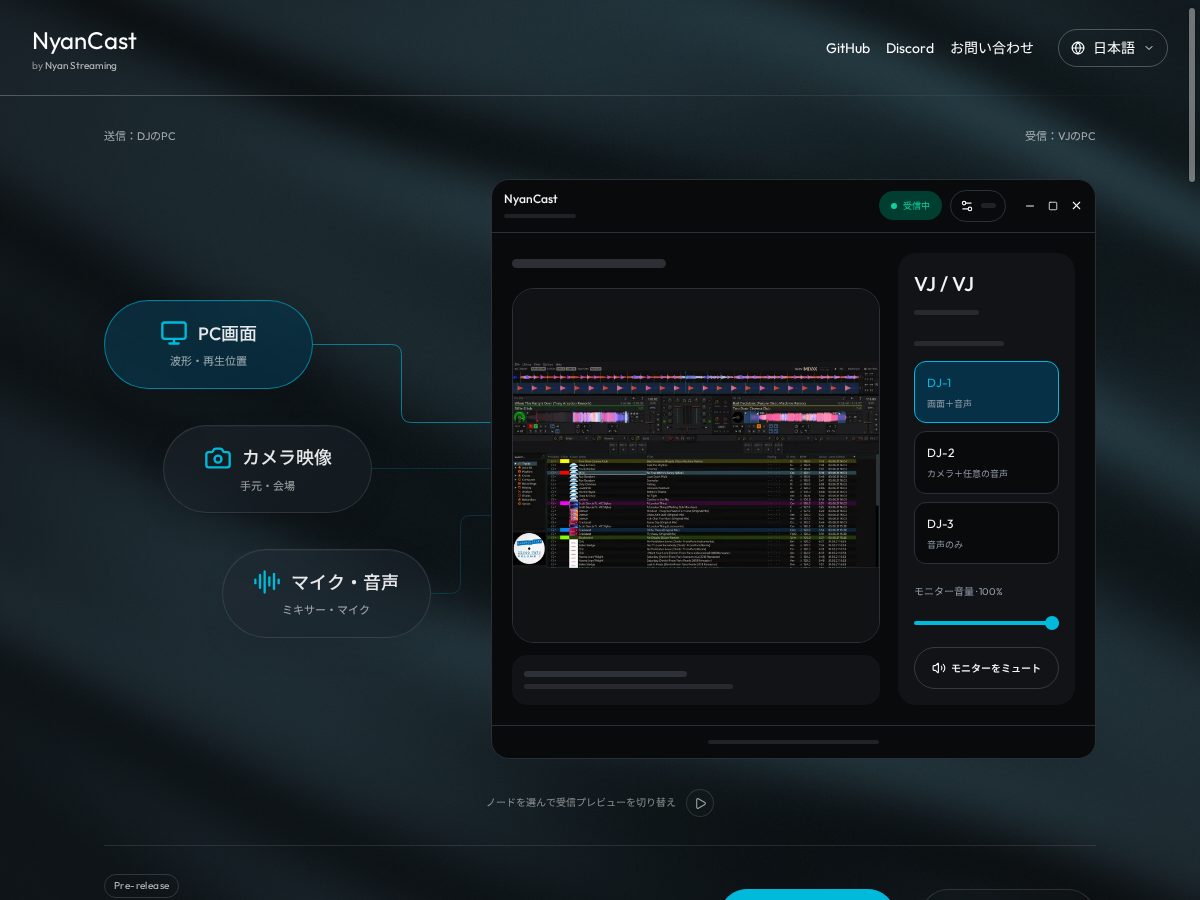Screen dimensions: 1200x900
Task: Click the monitor icon on PC画面
Action: 174,333
